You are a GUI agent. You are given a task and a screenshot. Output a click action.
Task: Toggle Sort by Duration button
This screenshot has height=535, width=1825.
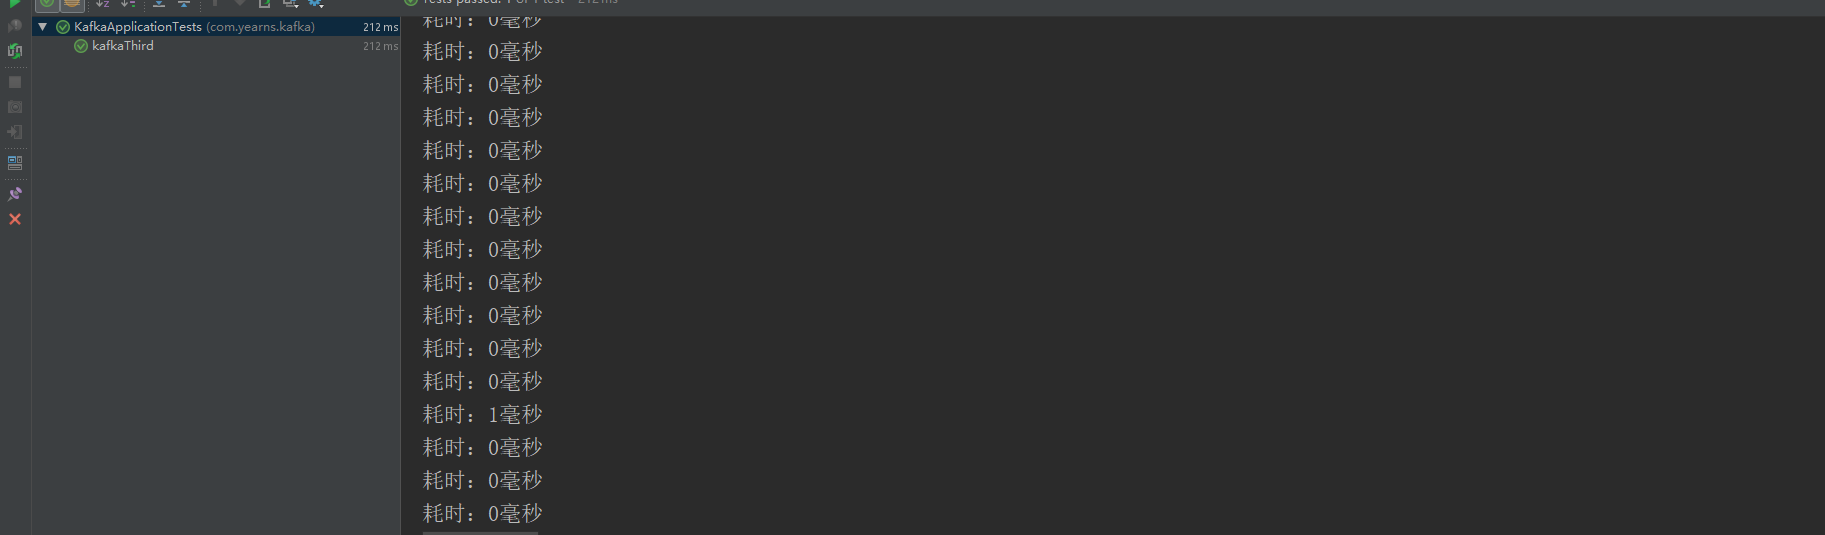pos(128,4)
